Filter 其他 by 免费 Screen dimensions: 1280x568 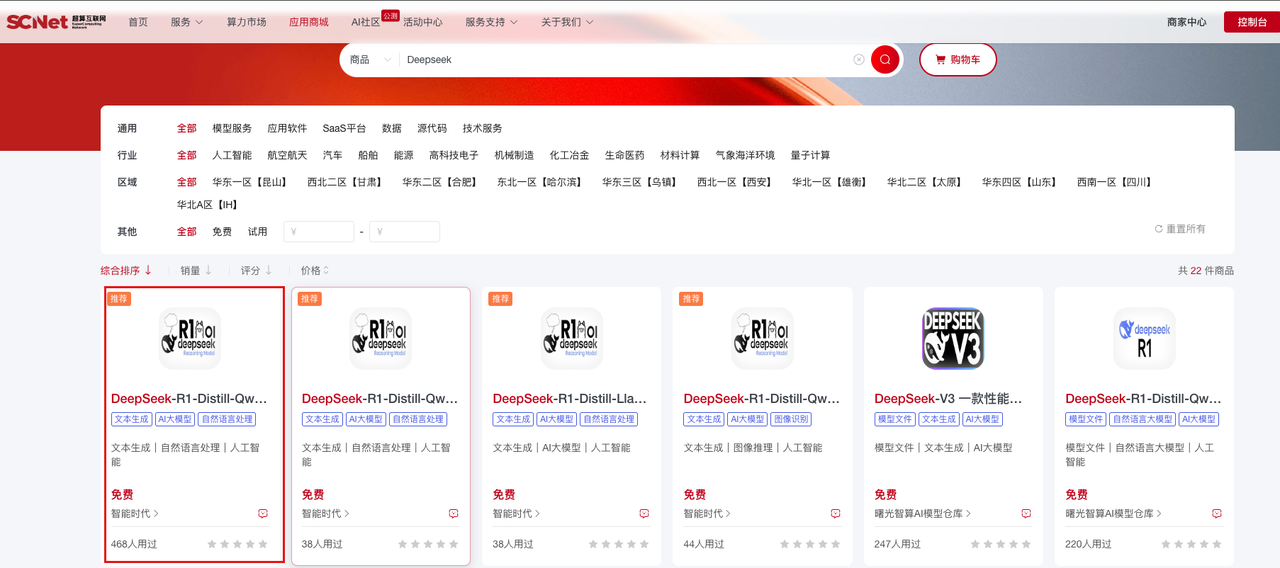(x=222, y=231)
